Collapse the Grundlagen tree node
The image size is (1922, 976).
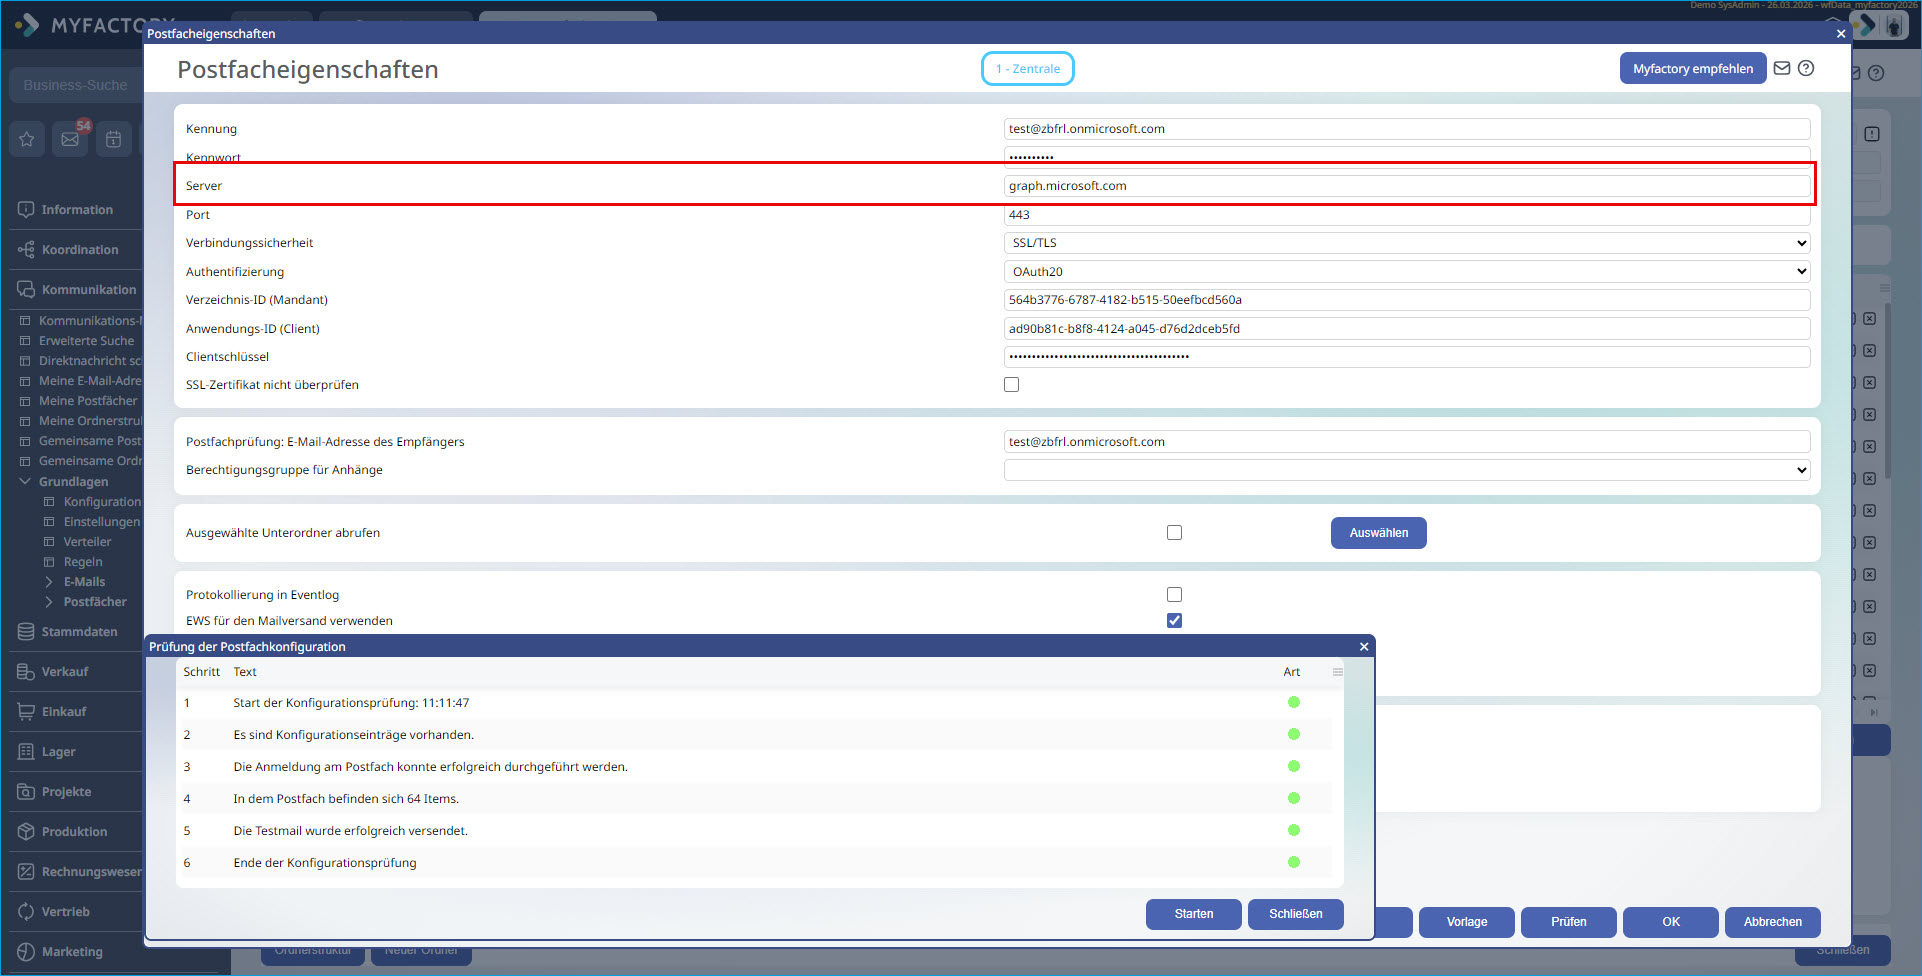point(25,482)
